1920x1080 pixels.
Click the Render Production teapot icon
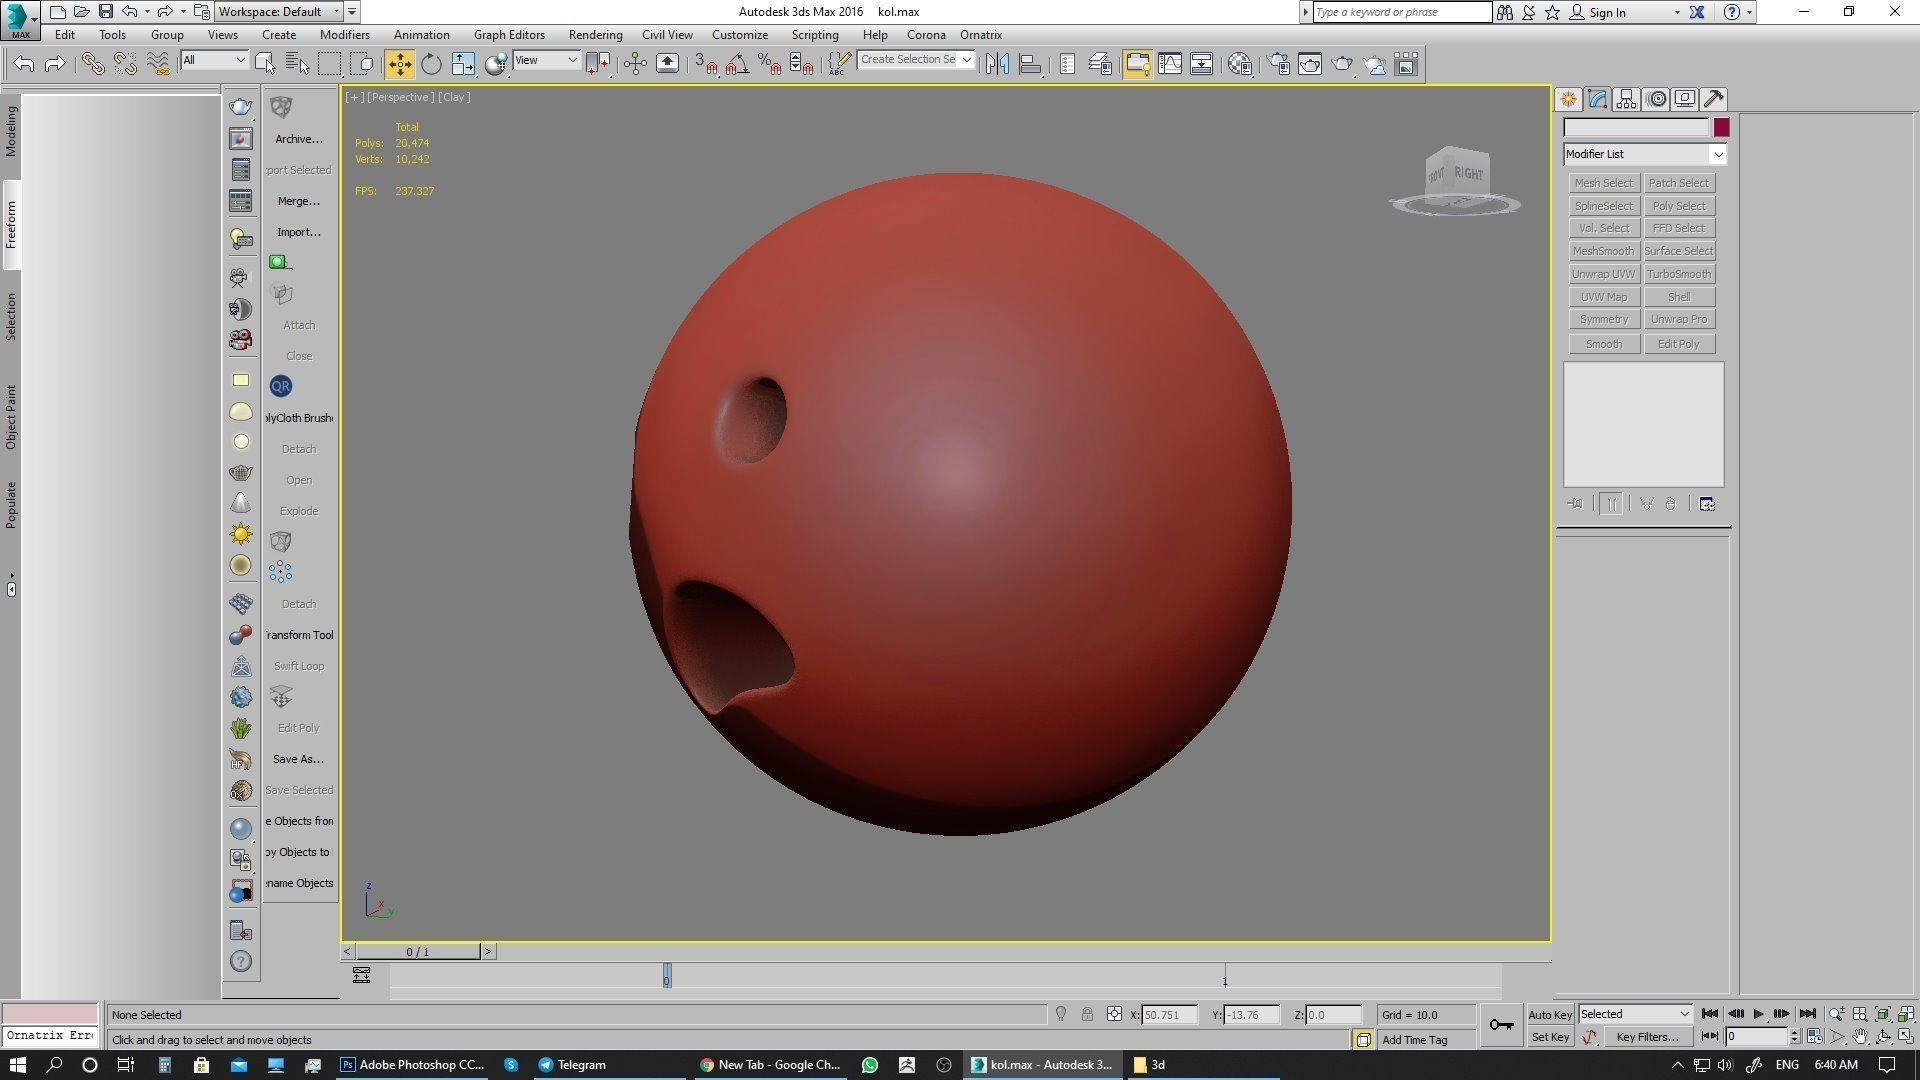1342,64
